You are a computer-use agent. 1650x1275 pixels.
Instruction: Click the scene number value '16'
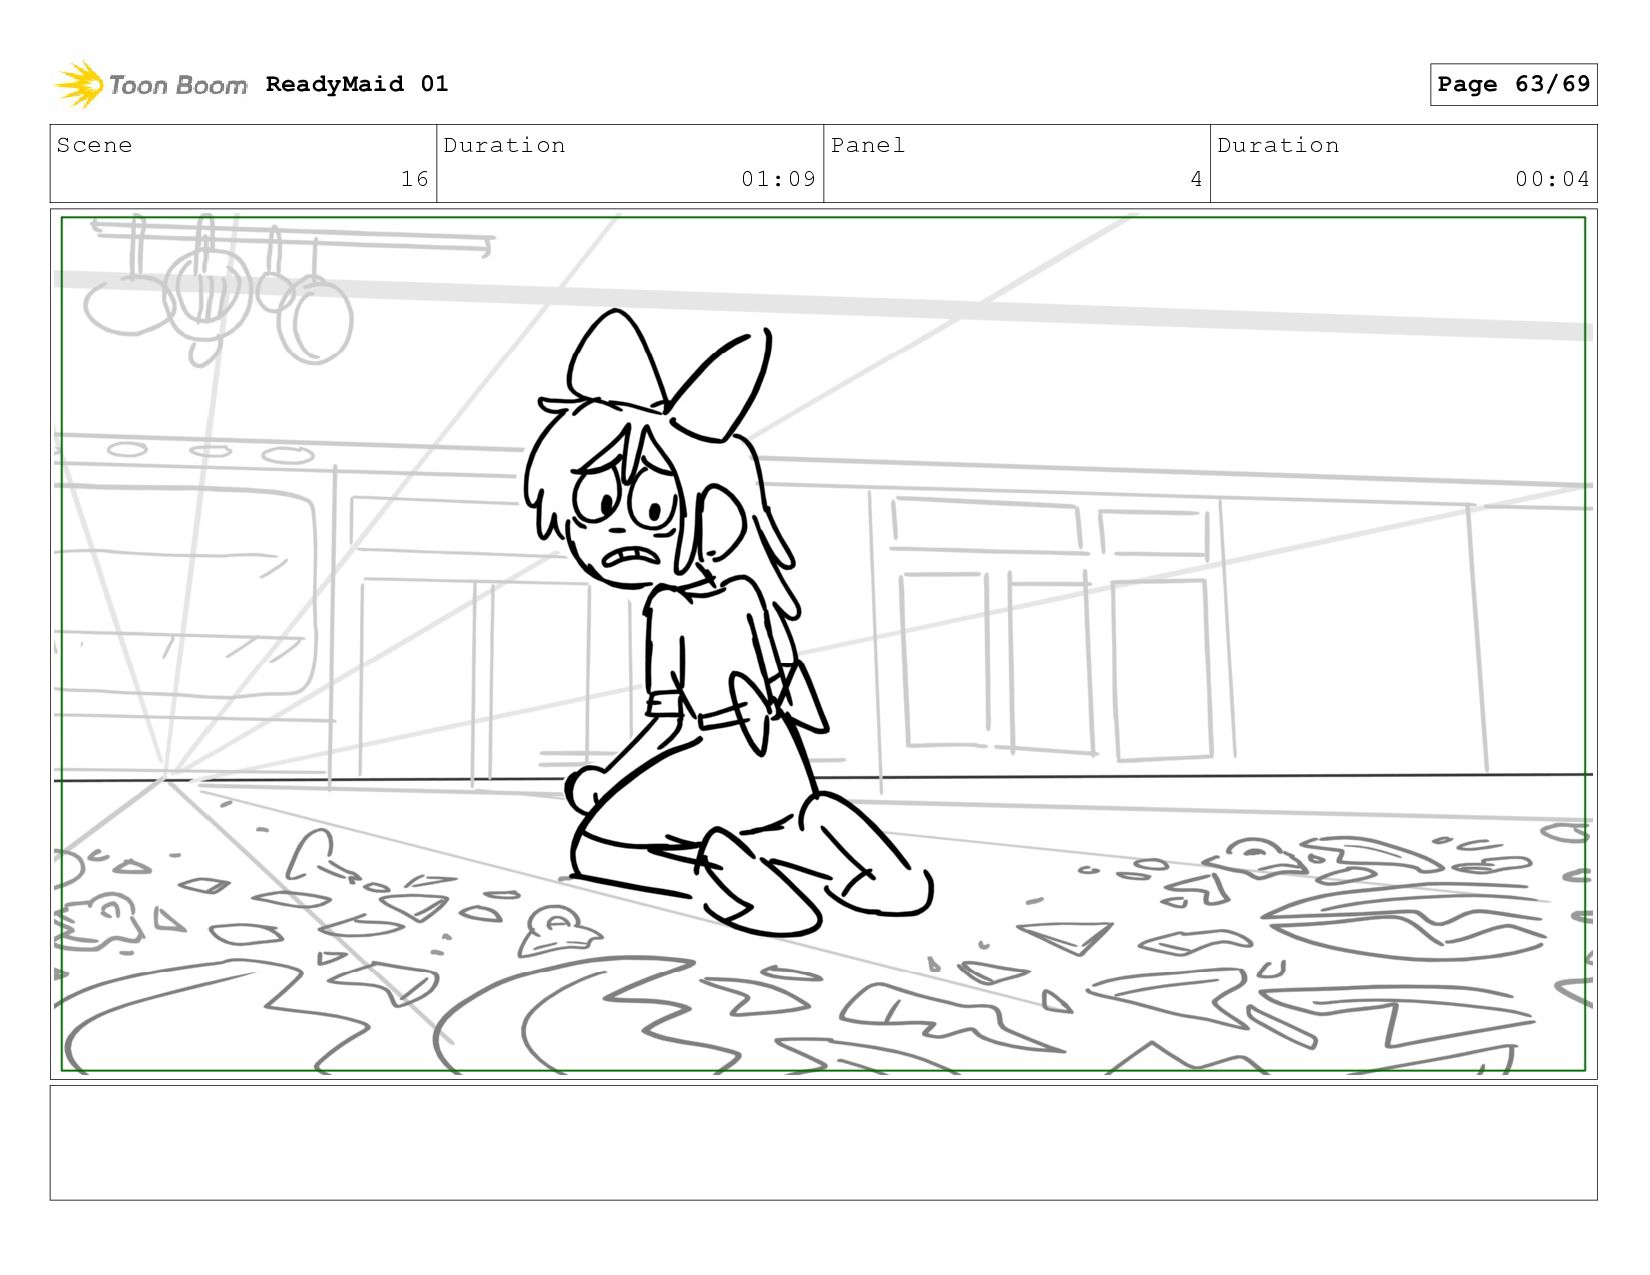414,179
